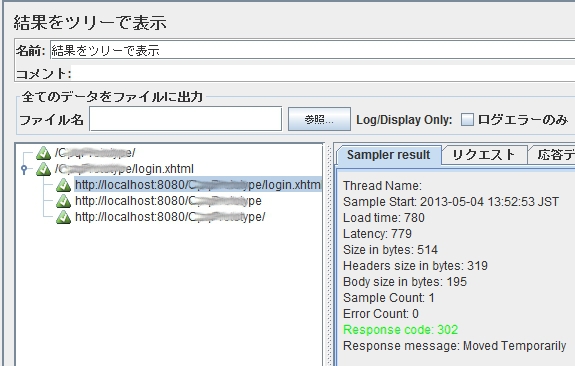Enable the ログ/エラーのみ checkbox
Image resolution: width=575 pixels, height=366 pixels.
(x=467, y=120)
